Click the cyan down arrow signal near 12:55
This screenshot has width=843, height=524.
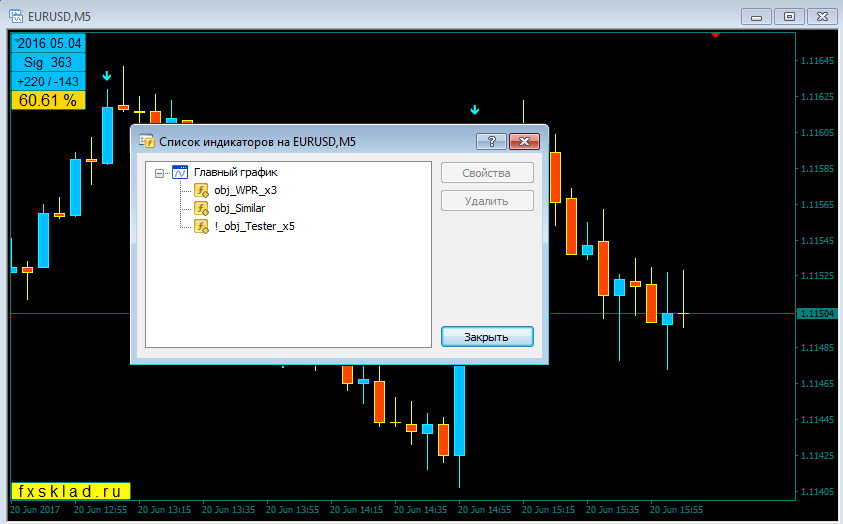(x=107, y=76)
